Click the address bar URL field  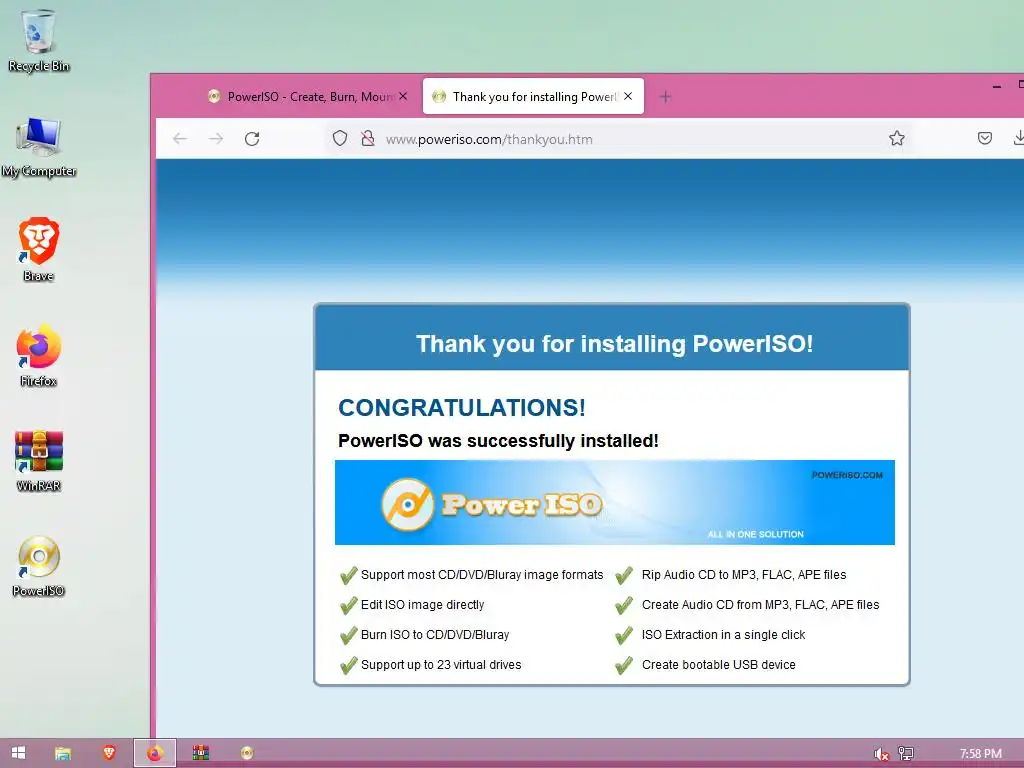pyautogui.click(x=617, y=138)
